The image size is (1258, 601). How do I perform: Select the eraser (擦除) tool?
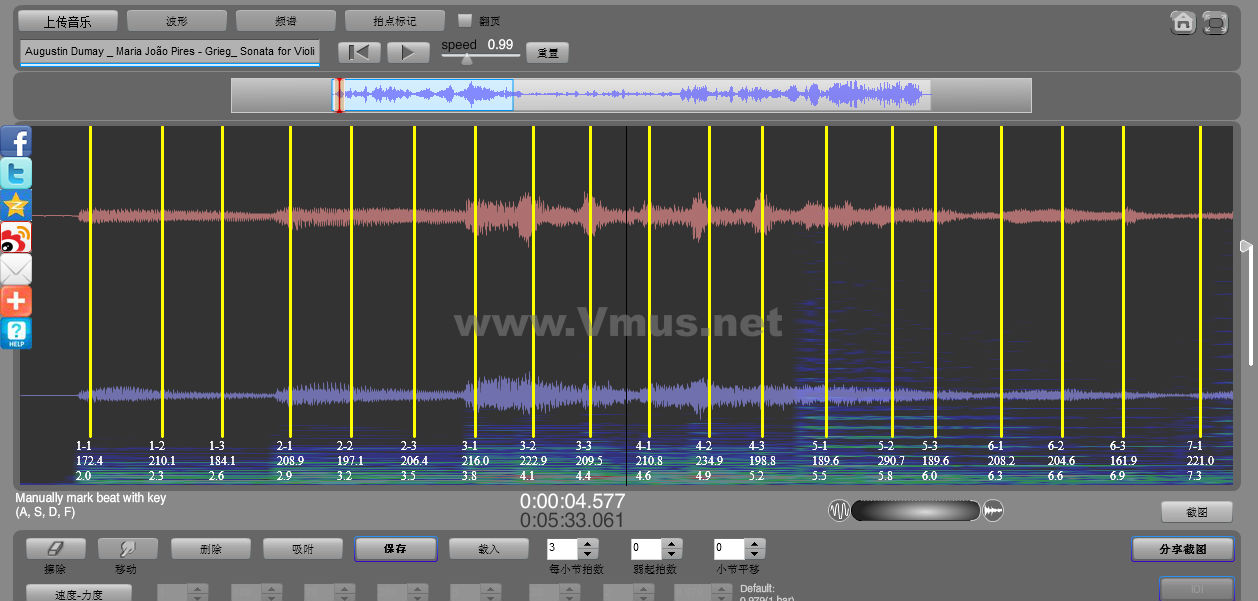coord(55,549)
